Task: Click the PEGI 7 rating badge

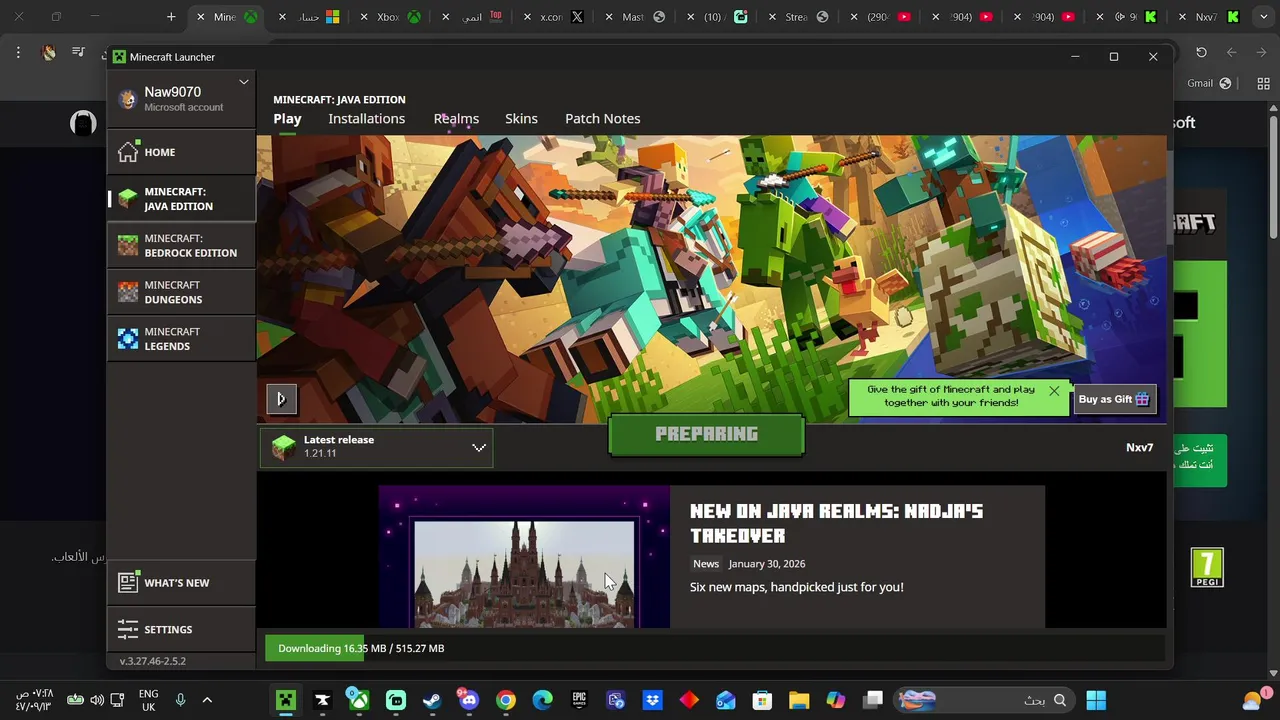Action: pyautogui.click(x=1207, y=568)
